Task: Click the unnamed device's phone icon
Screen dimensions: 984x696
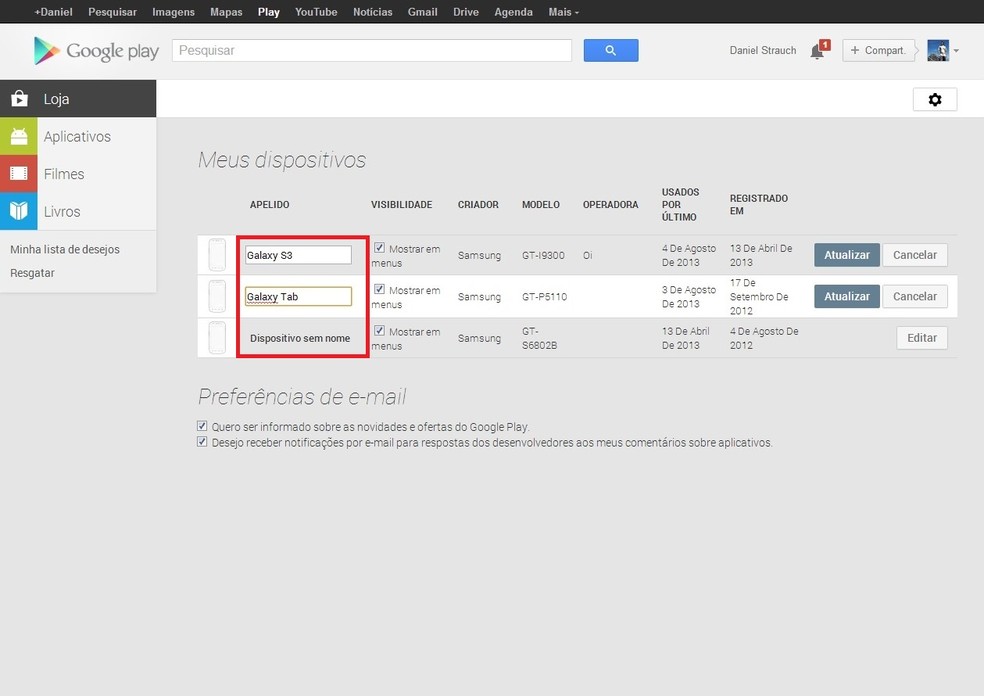Action: point(217,338)
